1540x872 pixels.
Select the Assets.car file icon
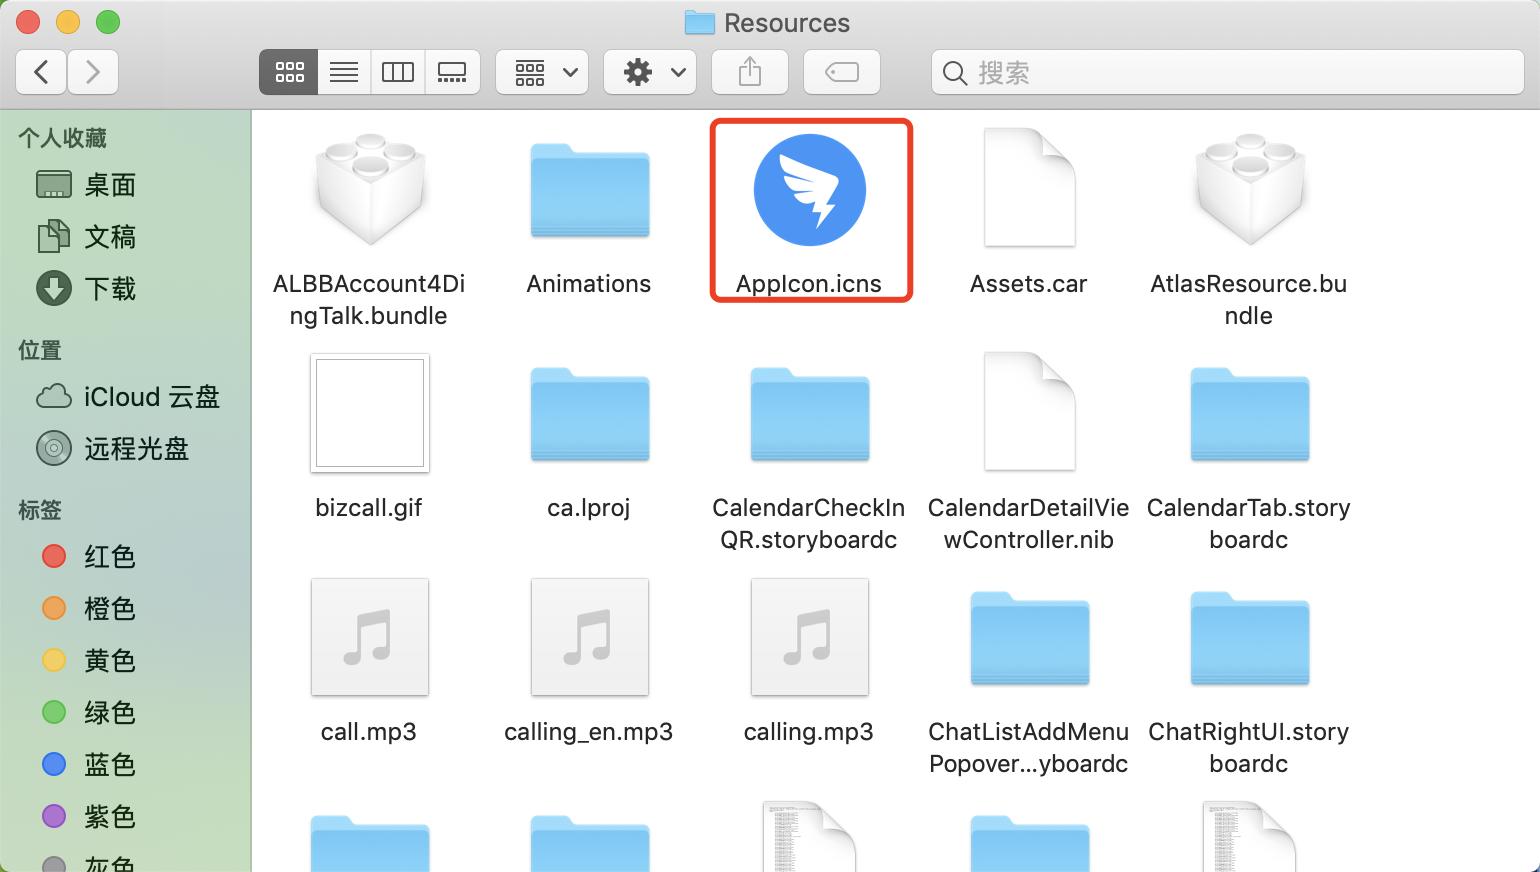[1029, 187]
